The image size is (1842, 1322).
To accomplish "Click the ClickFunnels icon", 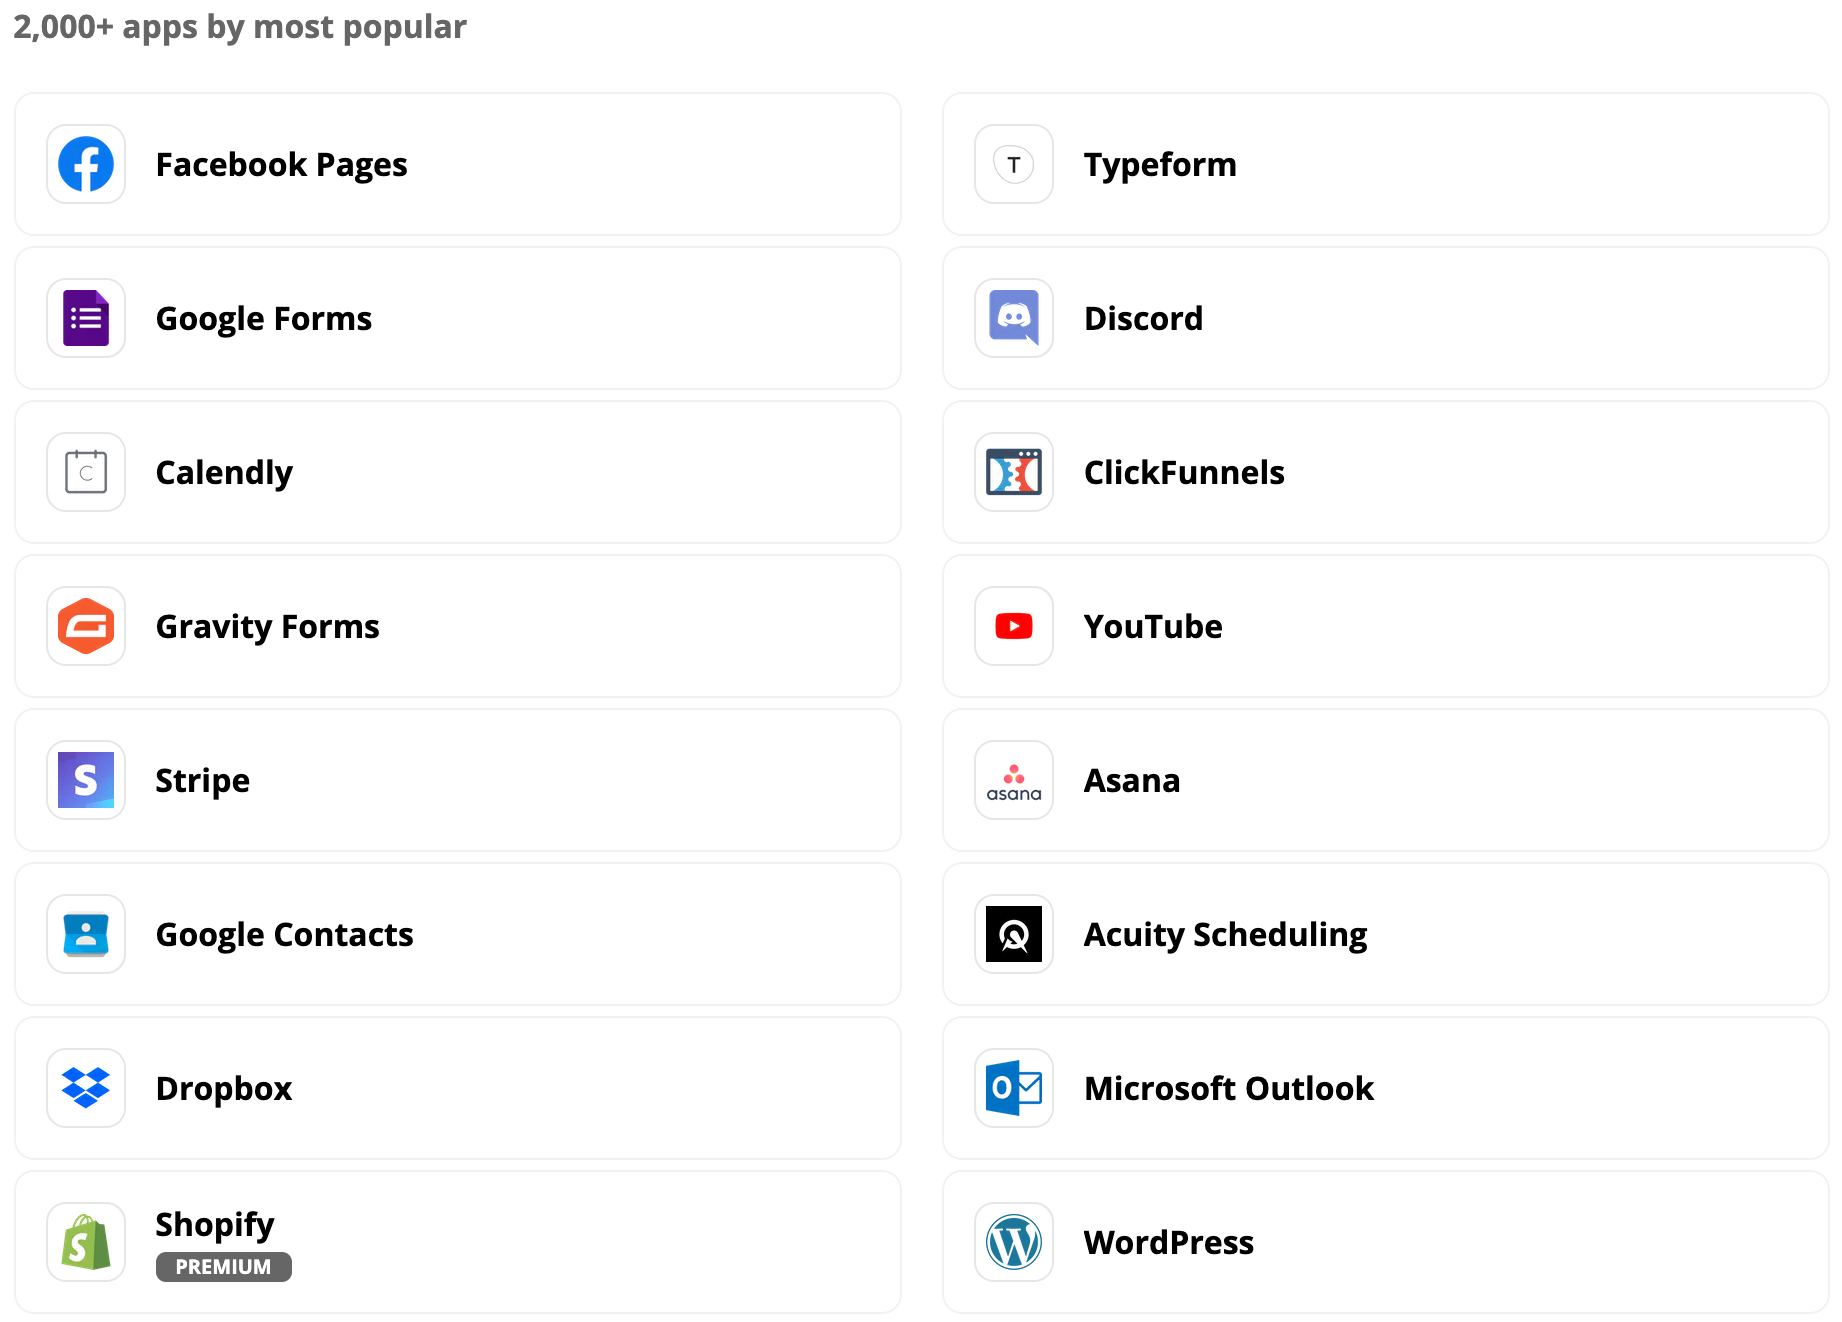I will click(x=1013, y=472).
